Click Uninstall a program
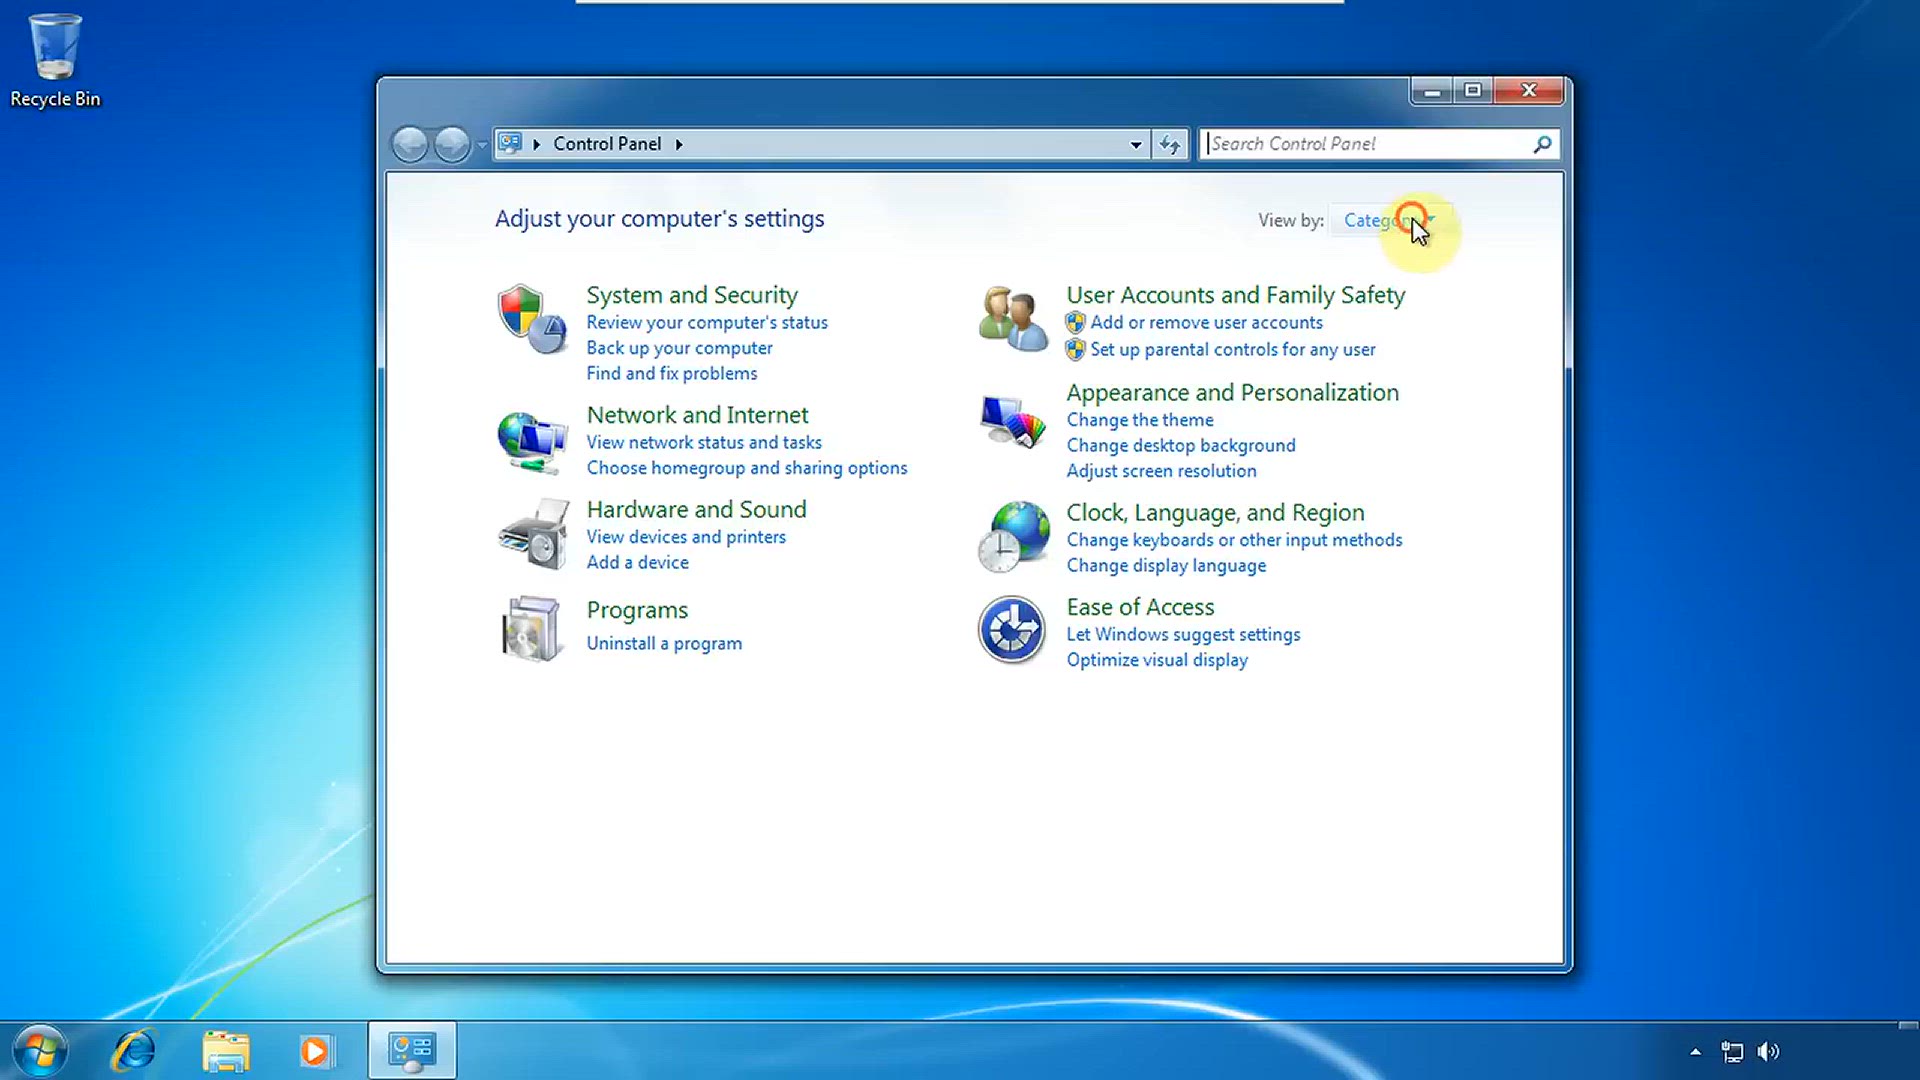The width and height of the screenshot is (1920, 1080). pos(664,643)
